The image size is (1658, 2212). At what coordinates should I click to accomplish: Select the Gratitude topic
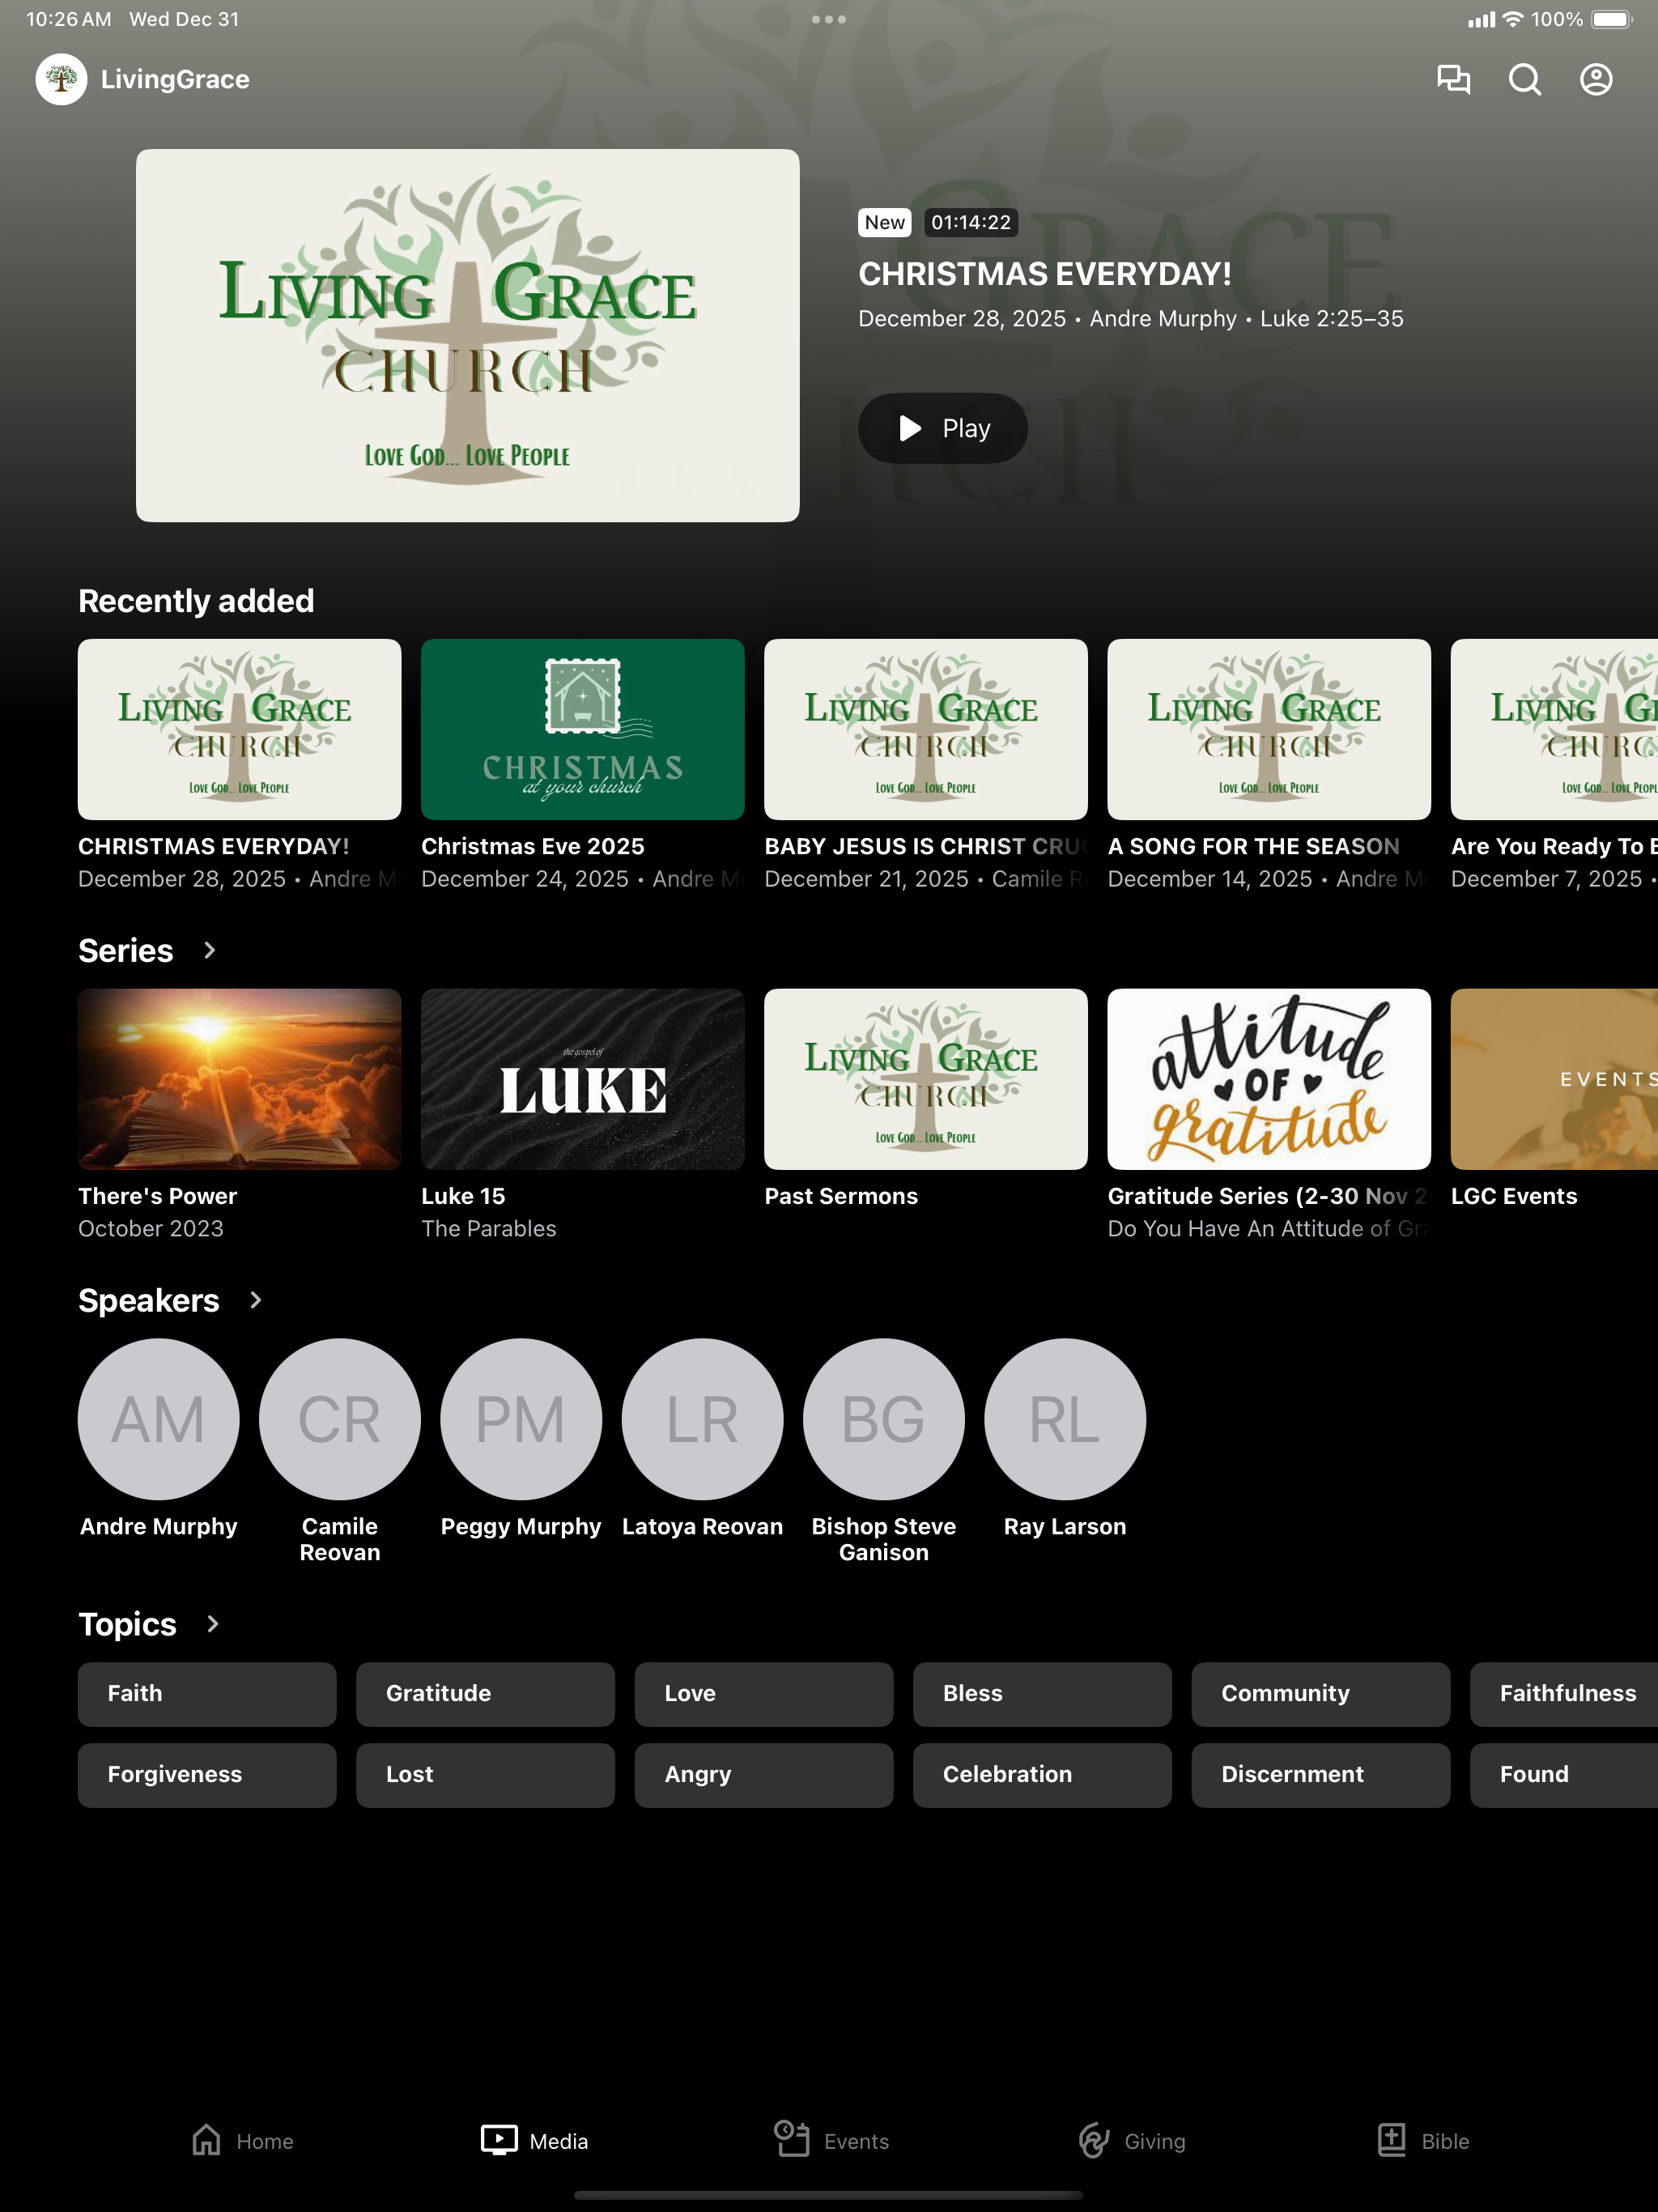coord(485,1694)
